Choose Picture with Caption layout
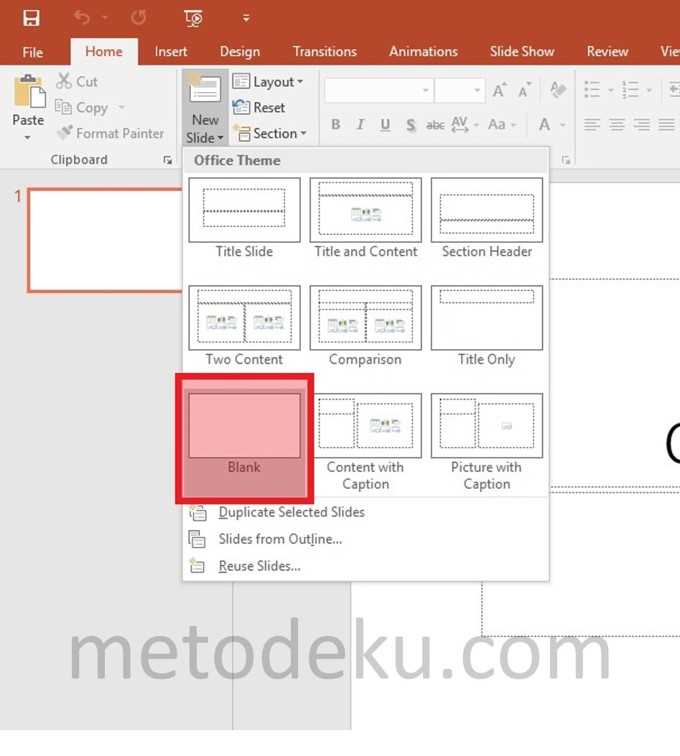Image resolution: width=680 pixels, height=756 pixels. pyautogui.click(x=487, y=443)
